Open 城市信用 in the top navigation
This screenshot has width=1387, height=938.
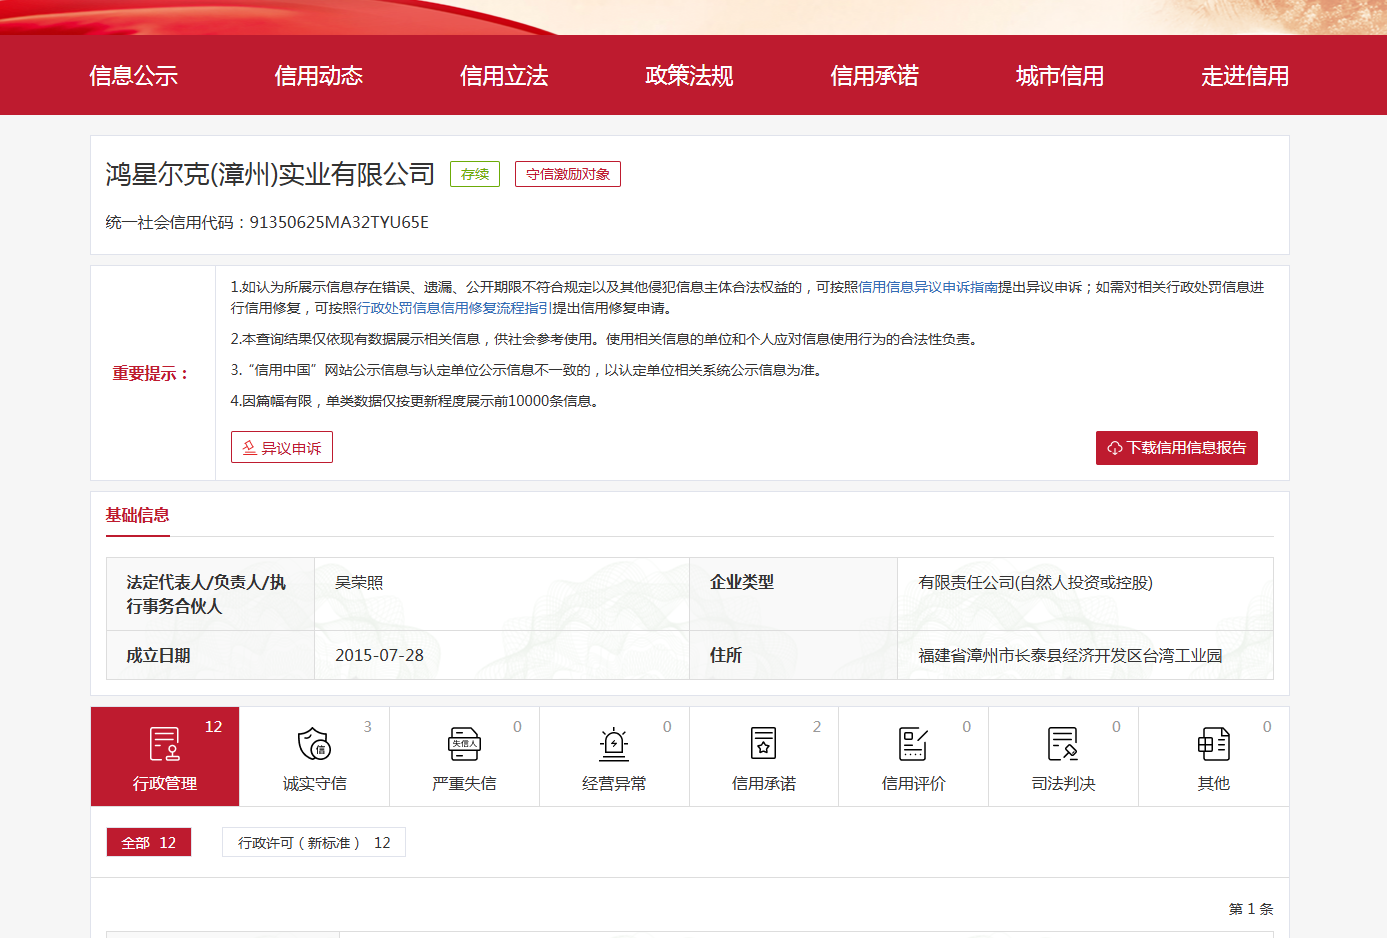(1059, 76)
